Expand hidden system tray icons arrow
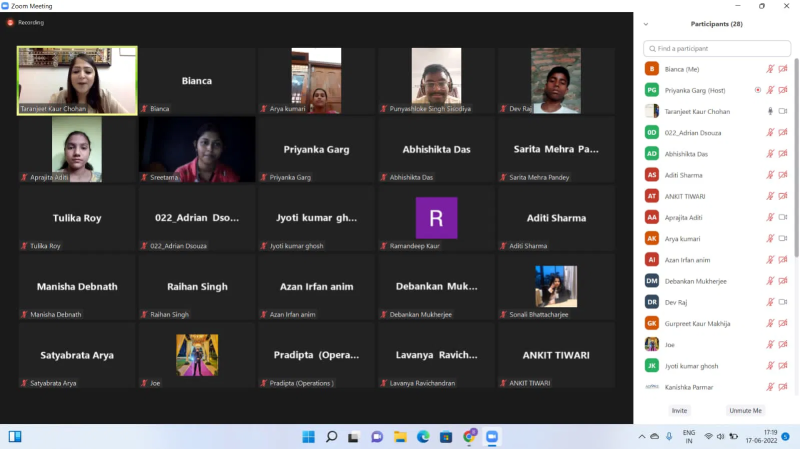Viewport: 800px width, 449px height. point(641,437)
